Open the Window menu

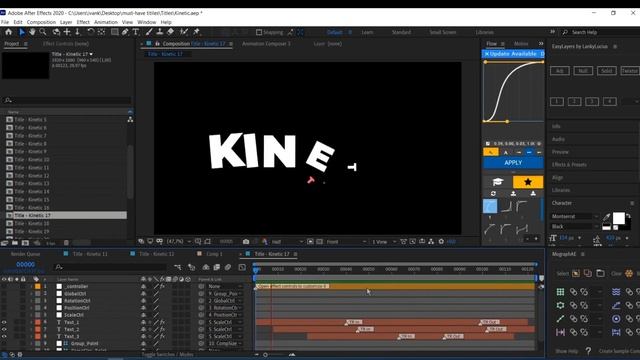tap(147, 22)
